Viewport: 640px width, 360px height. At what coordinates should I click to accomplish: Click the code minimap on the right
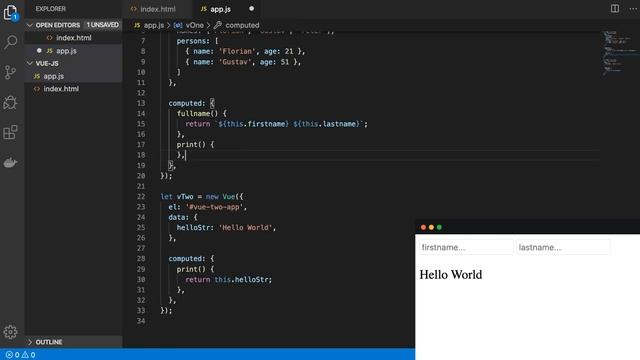pyautogui.click(x=620, y=53)
